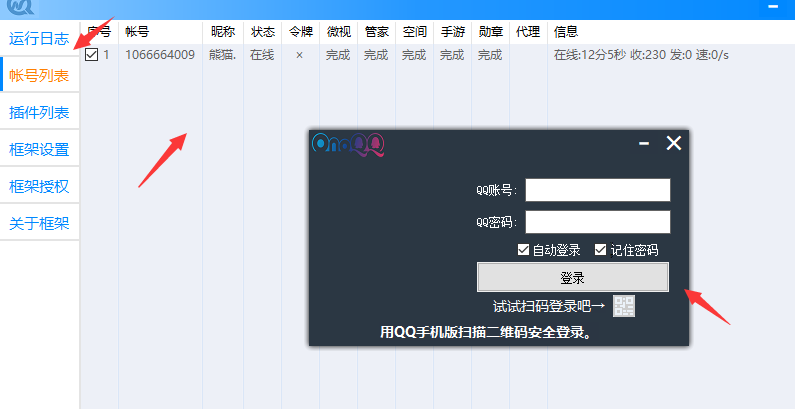Click the 在线 status cell
795x409 pixels.
pyautogui.click(x=262, y=55)
